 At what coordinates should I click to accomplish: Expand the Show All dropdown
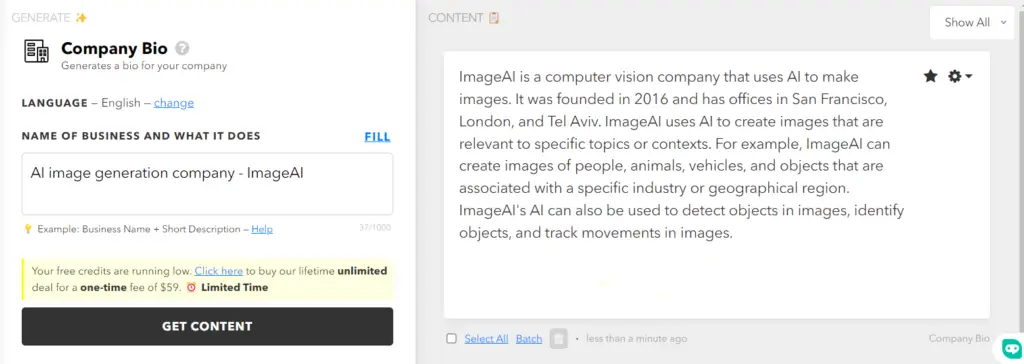point(972,22)
